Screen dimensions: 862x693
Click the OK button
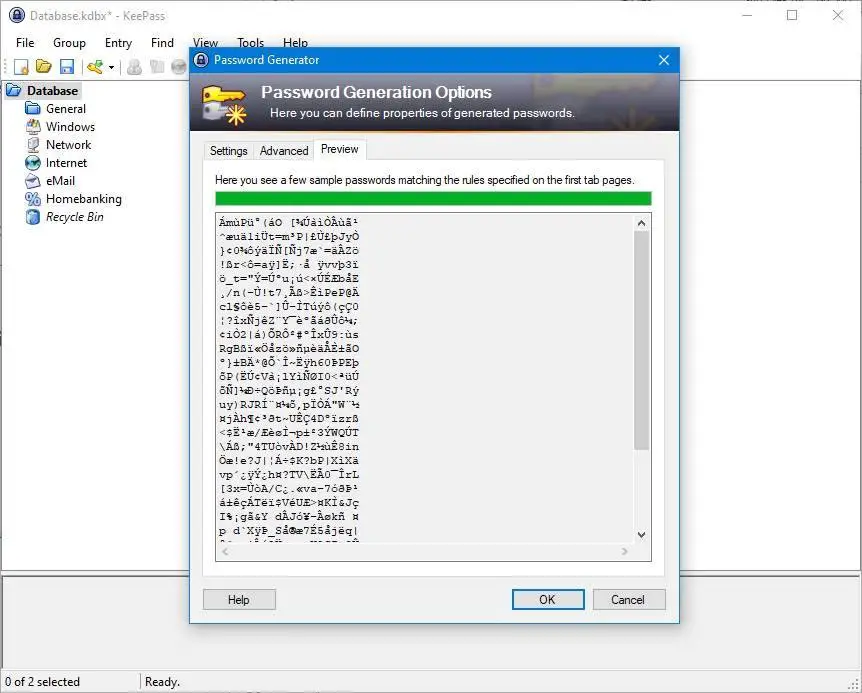(548, 600)
